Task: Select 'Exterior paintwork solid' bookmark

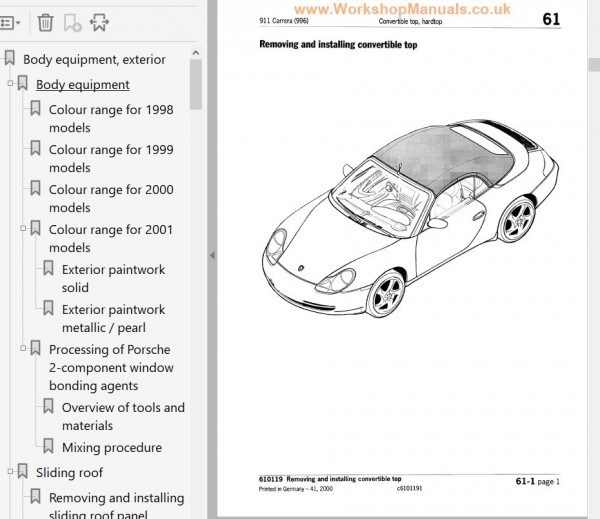Action: tap(113, 279)
